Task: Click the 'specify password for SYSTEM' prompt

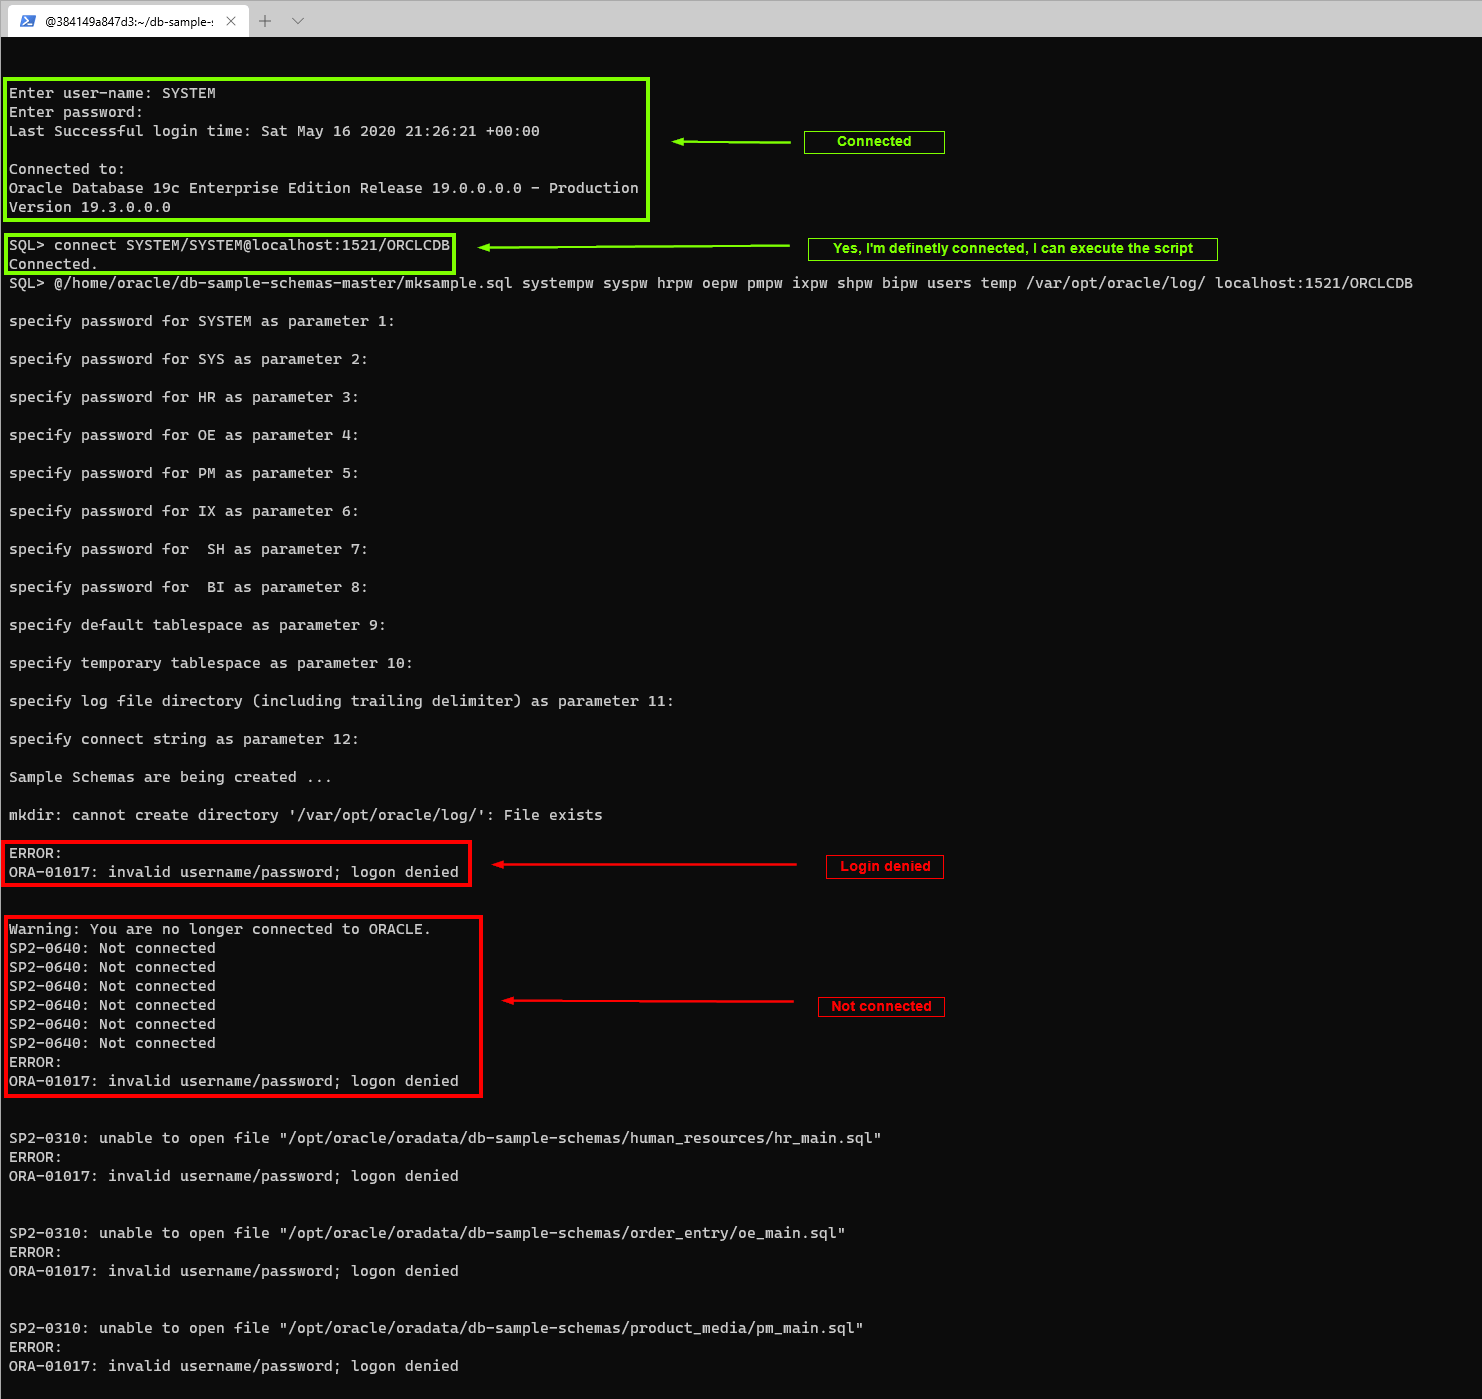Action: 200,320
